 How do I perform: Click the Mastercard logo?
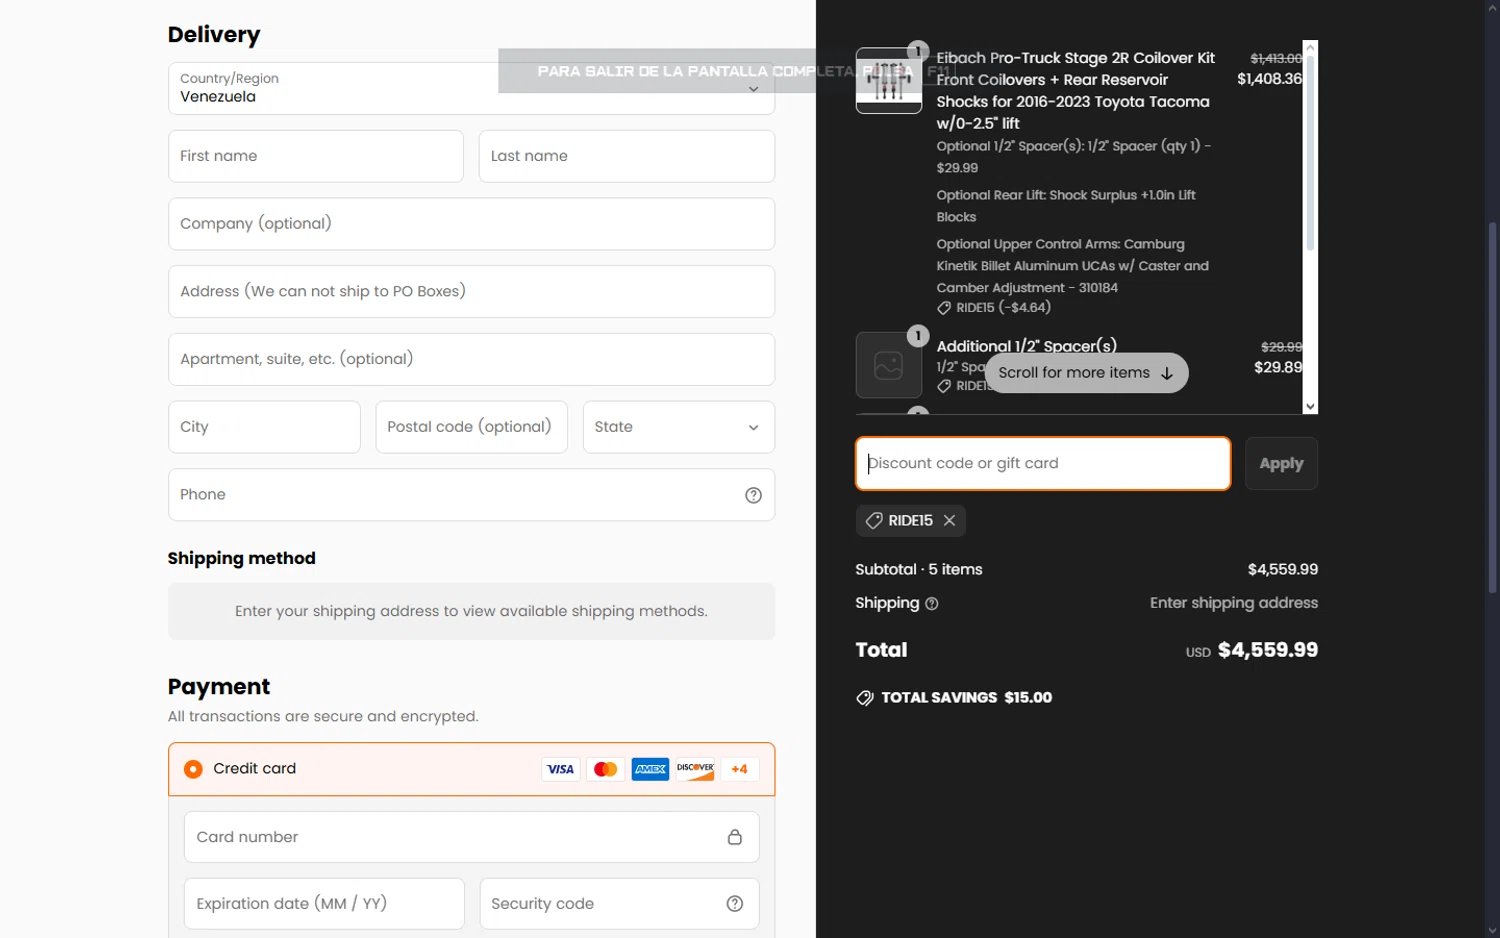point(605,769)
